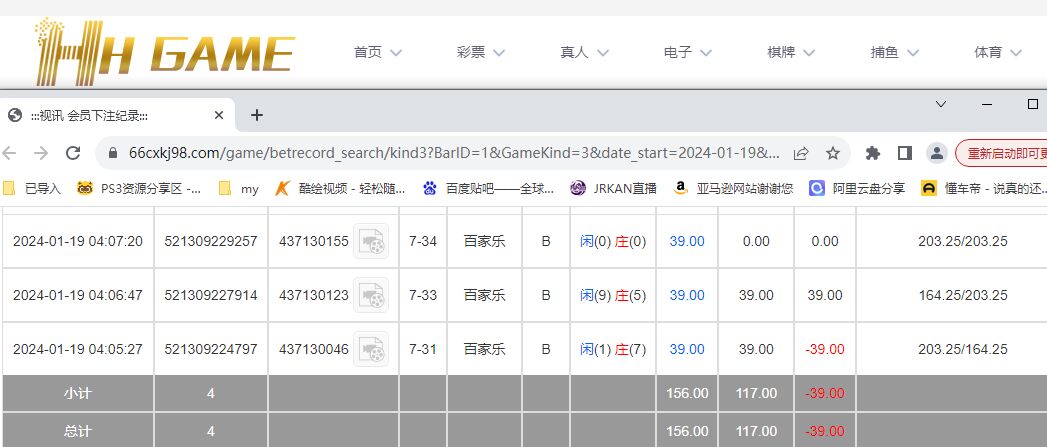Viewport: 1047px width, 447px height.
Task: Open 亚马逊网站谢谢您 bookmark
Action: pyautogui.click(x=733, y=188)
